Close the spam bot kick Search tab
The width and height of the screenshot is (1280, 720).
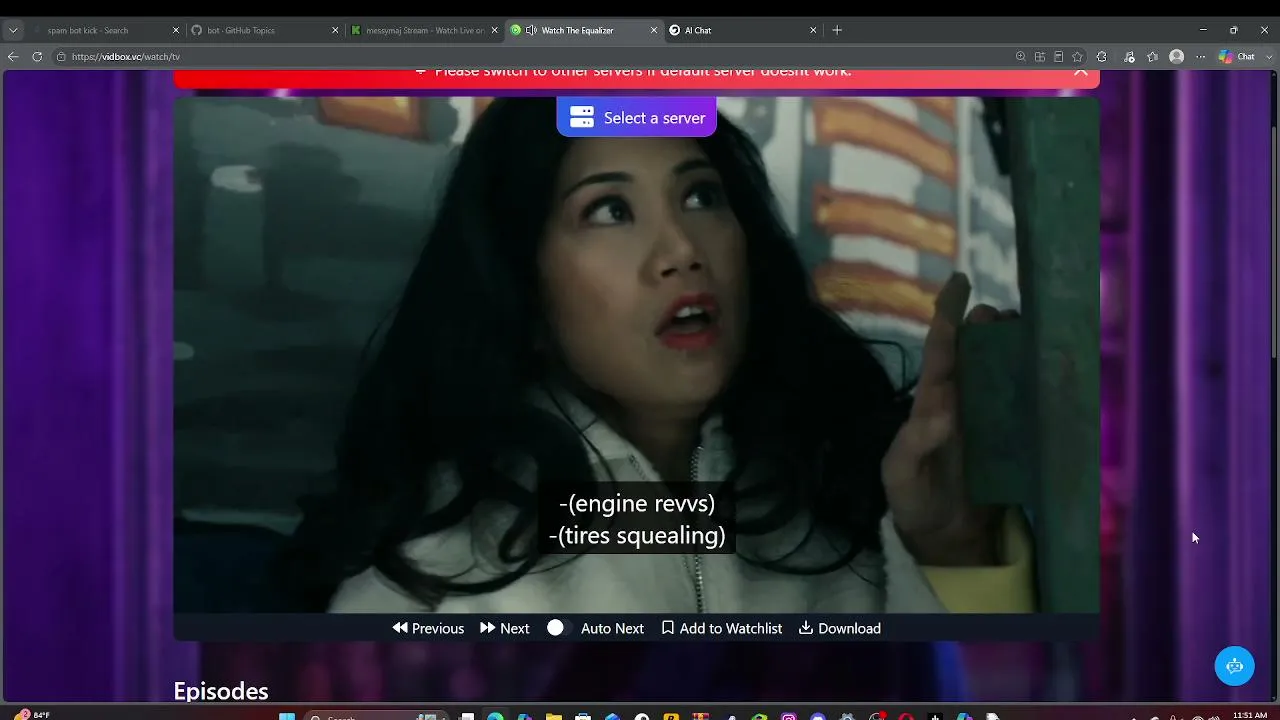pos(176,30)
